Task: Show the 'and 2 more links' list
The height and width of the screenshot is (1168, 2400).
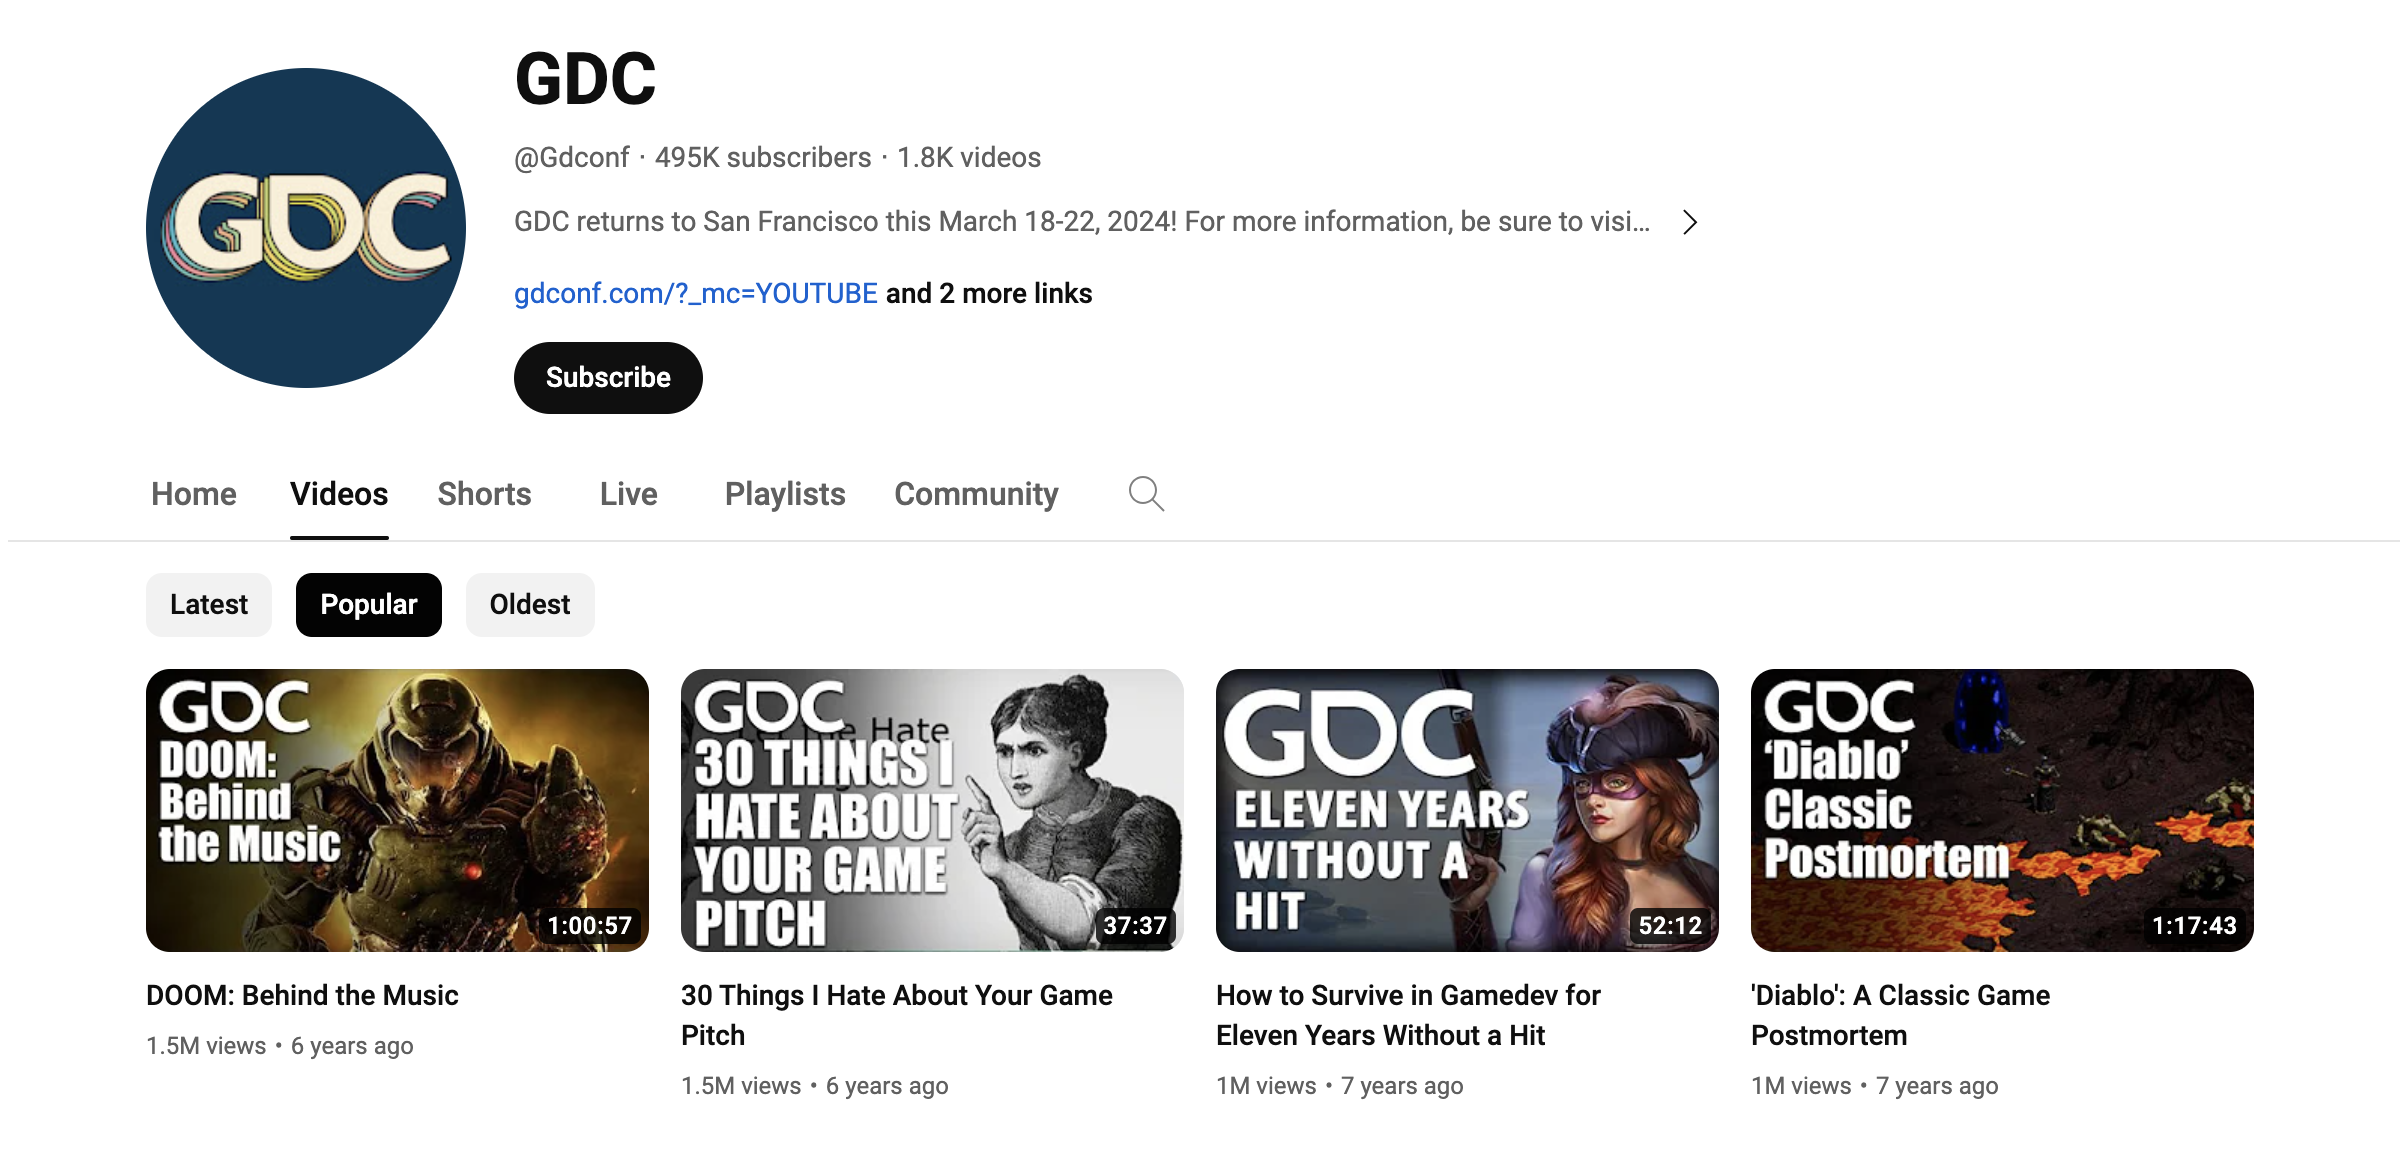Action: coord(989,293)
